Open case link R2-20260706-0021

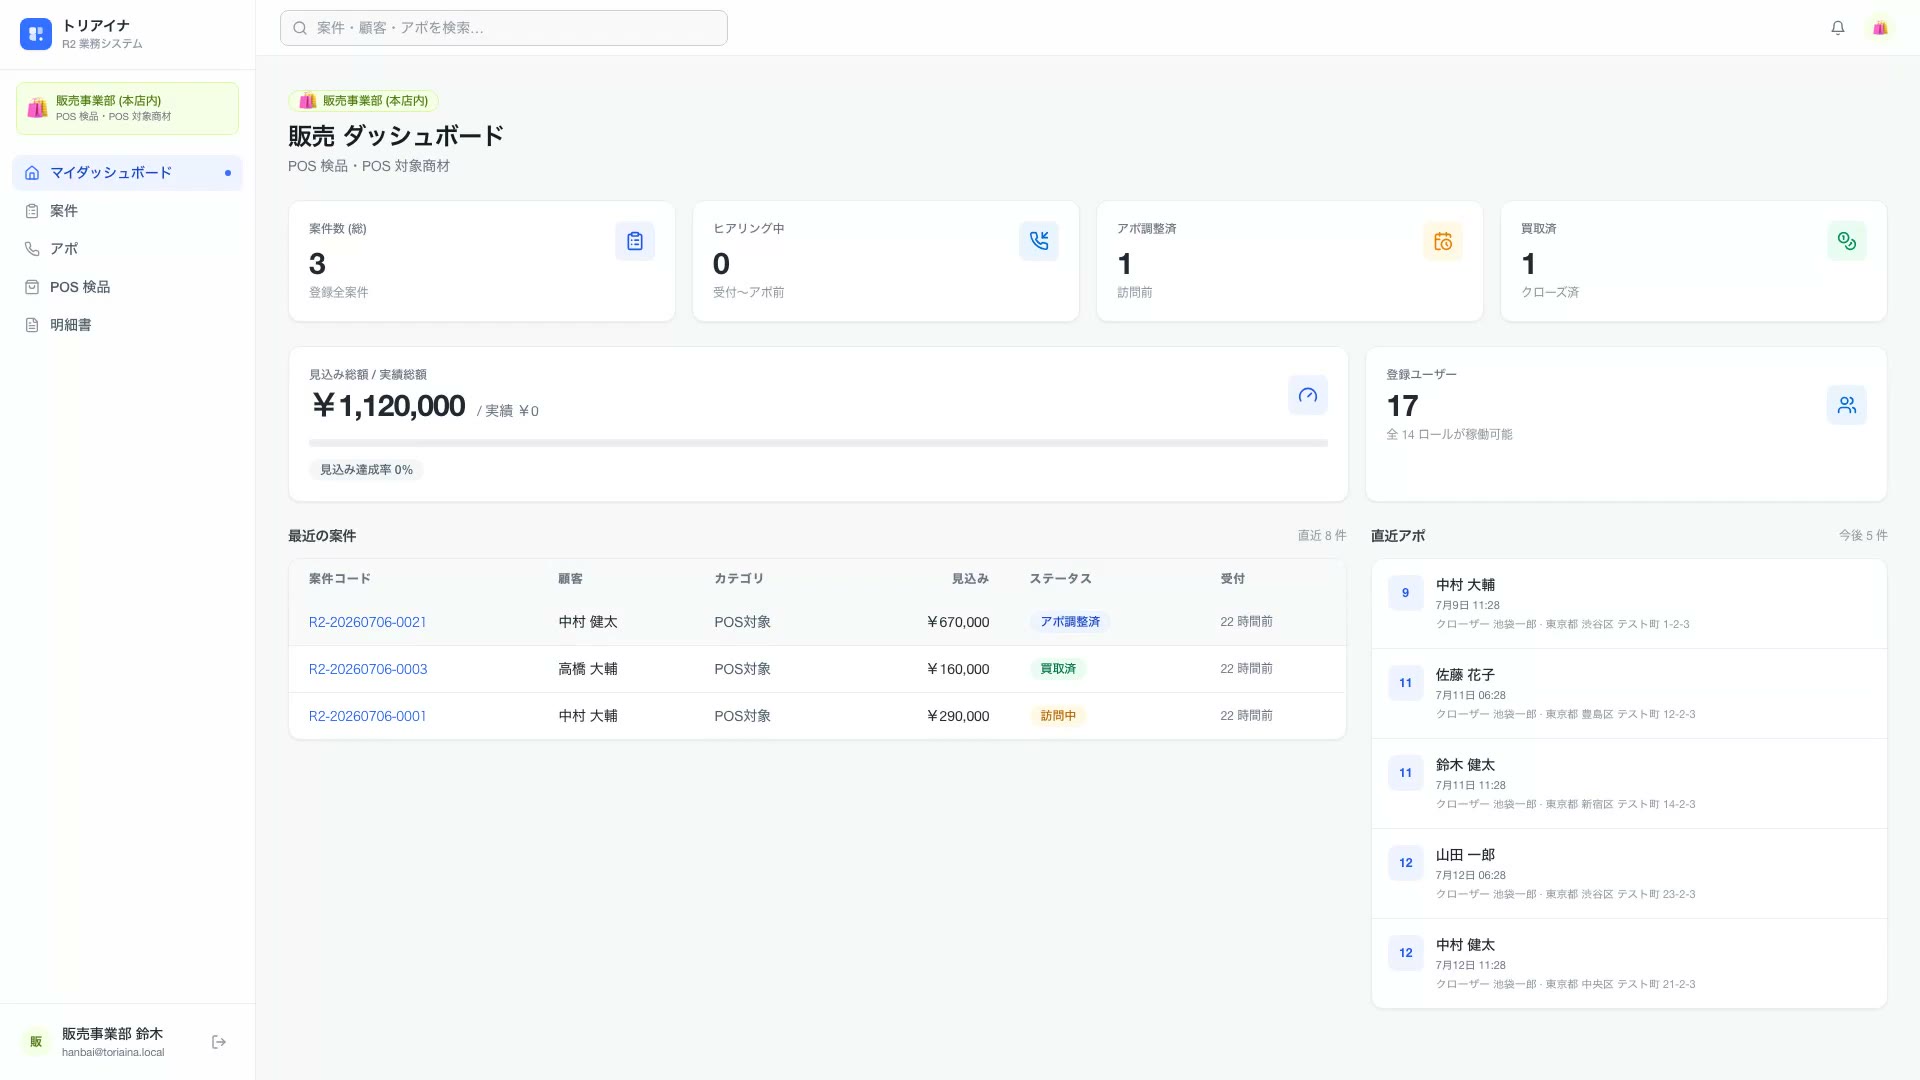(367, 622)
